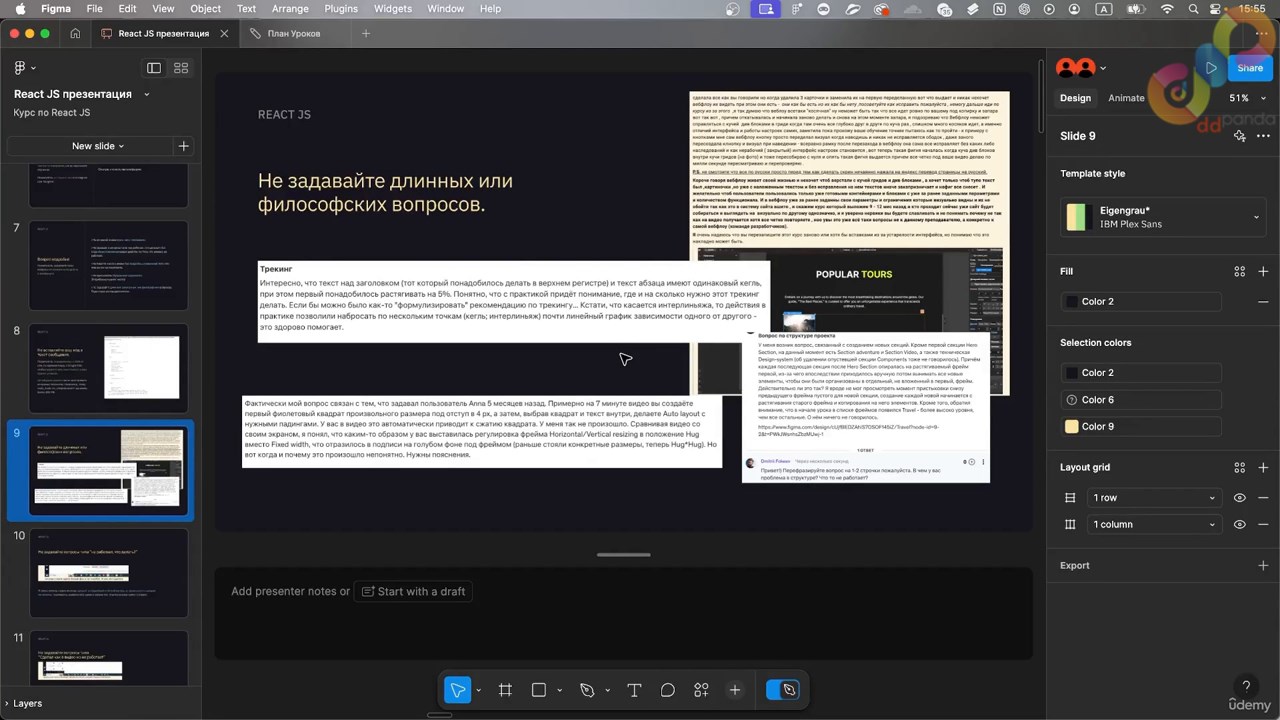The height and width of the screenshot is (720, 1280).
Task: Select the Move tool in bottom toolbar
Action: 457,690
